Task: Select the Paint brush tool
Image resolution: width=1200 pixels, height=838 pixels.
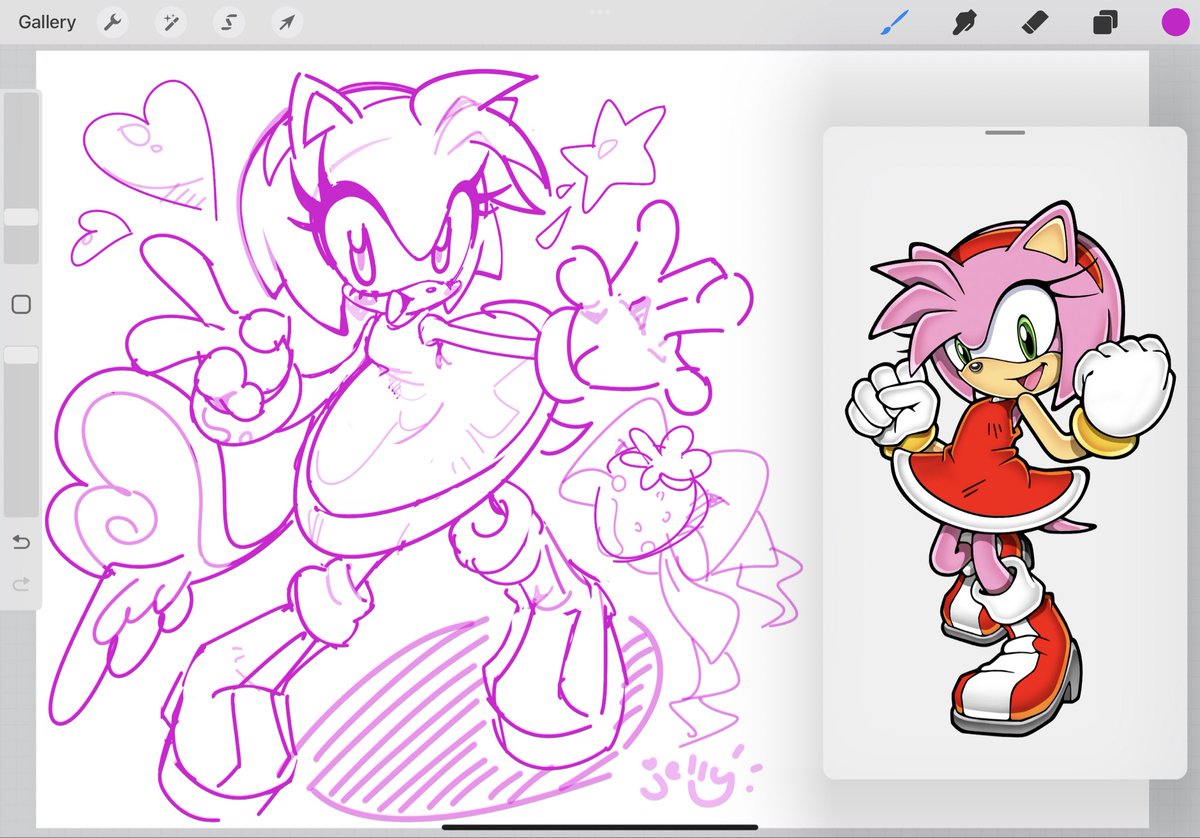Action: [x=894, y=22]
